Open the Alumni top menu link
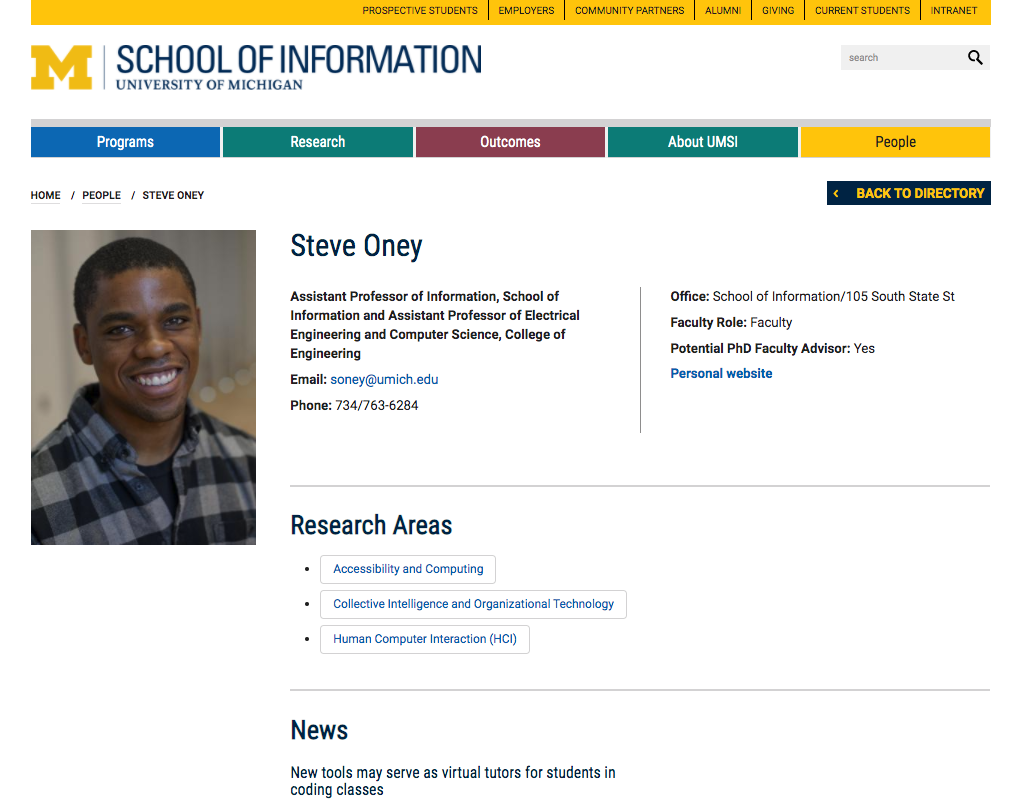Image resolution: width=1019 pixels, height=800 pixels. pyautogui.click(x=723, y=11)
